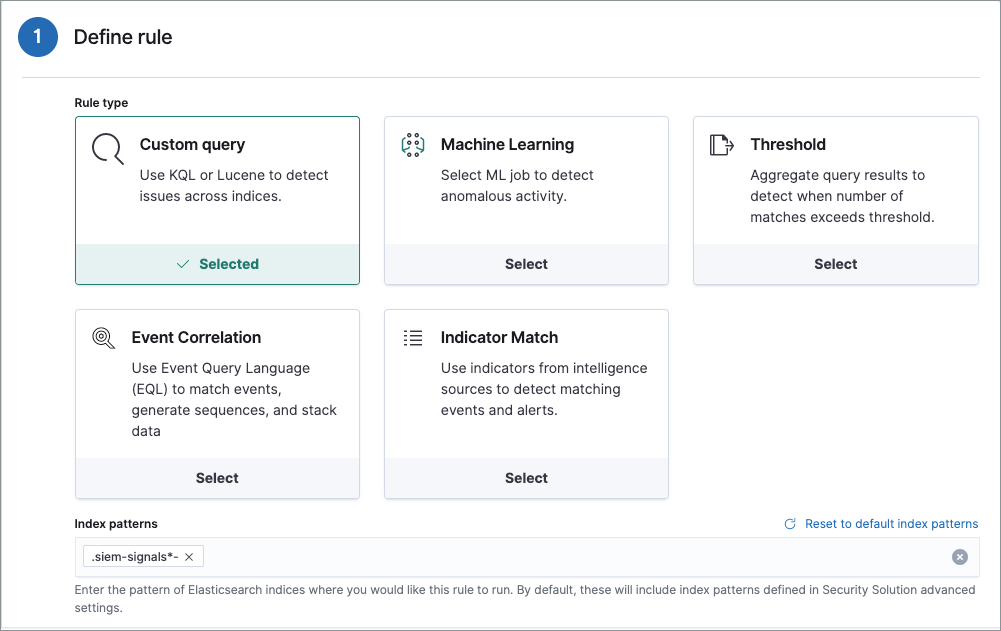Image resolution: width=1001 pixels, height=631 pixels.
Task: Click the green checkmark on Selected rule type
Action: pos(182,264)
